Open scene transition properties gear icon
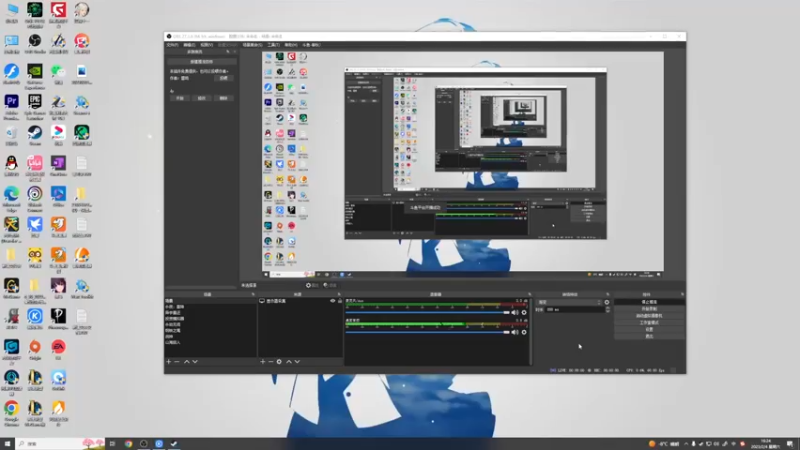Screen dimensions: 800x450 (x=607, y=302)
